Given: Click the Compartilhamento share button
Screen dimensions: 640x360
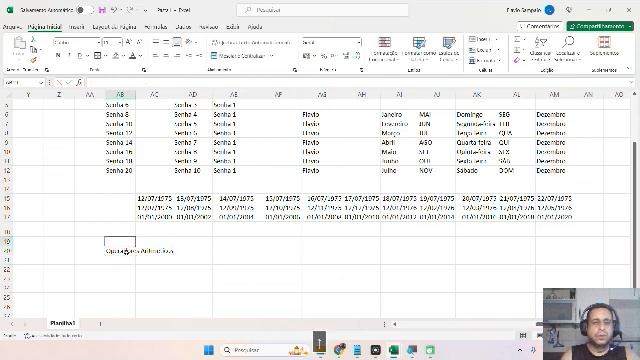Looking at the screenshot, I should pyautogui.click(x=600, y=26).
